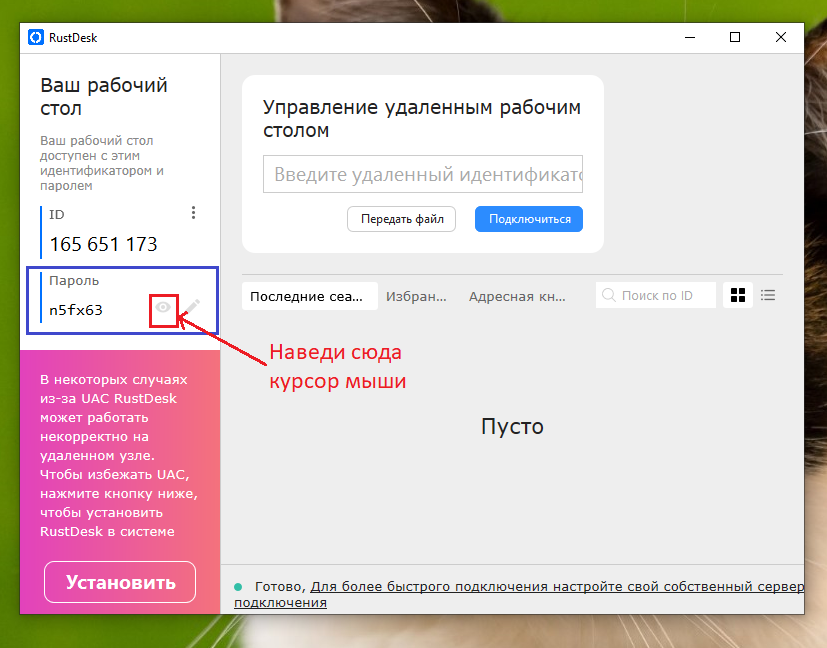Viewport: 827px width, 648px height.
Task: Click the password value n5fx63
Action: (76, 310)
